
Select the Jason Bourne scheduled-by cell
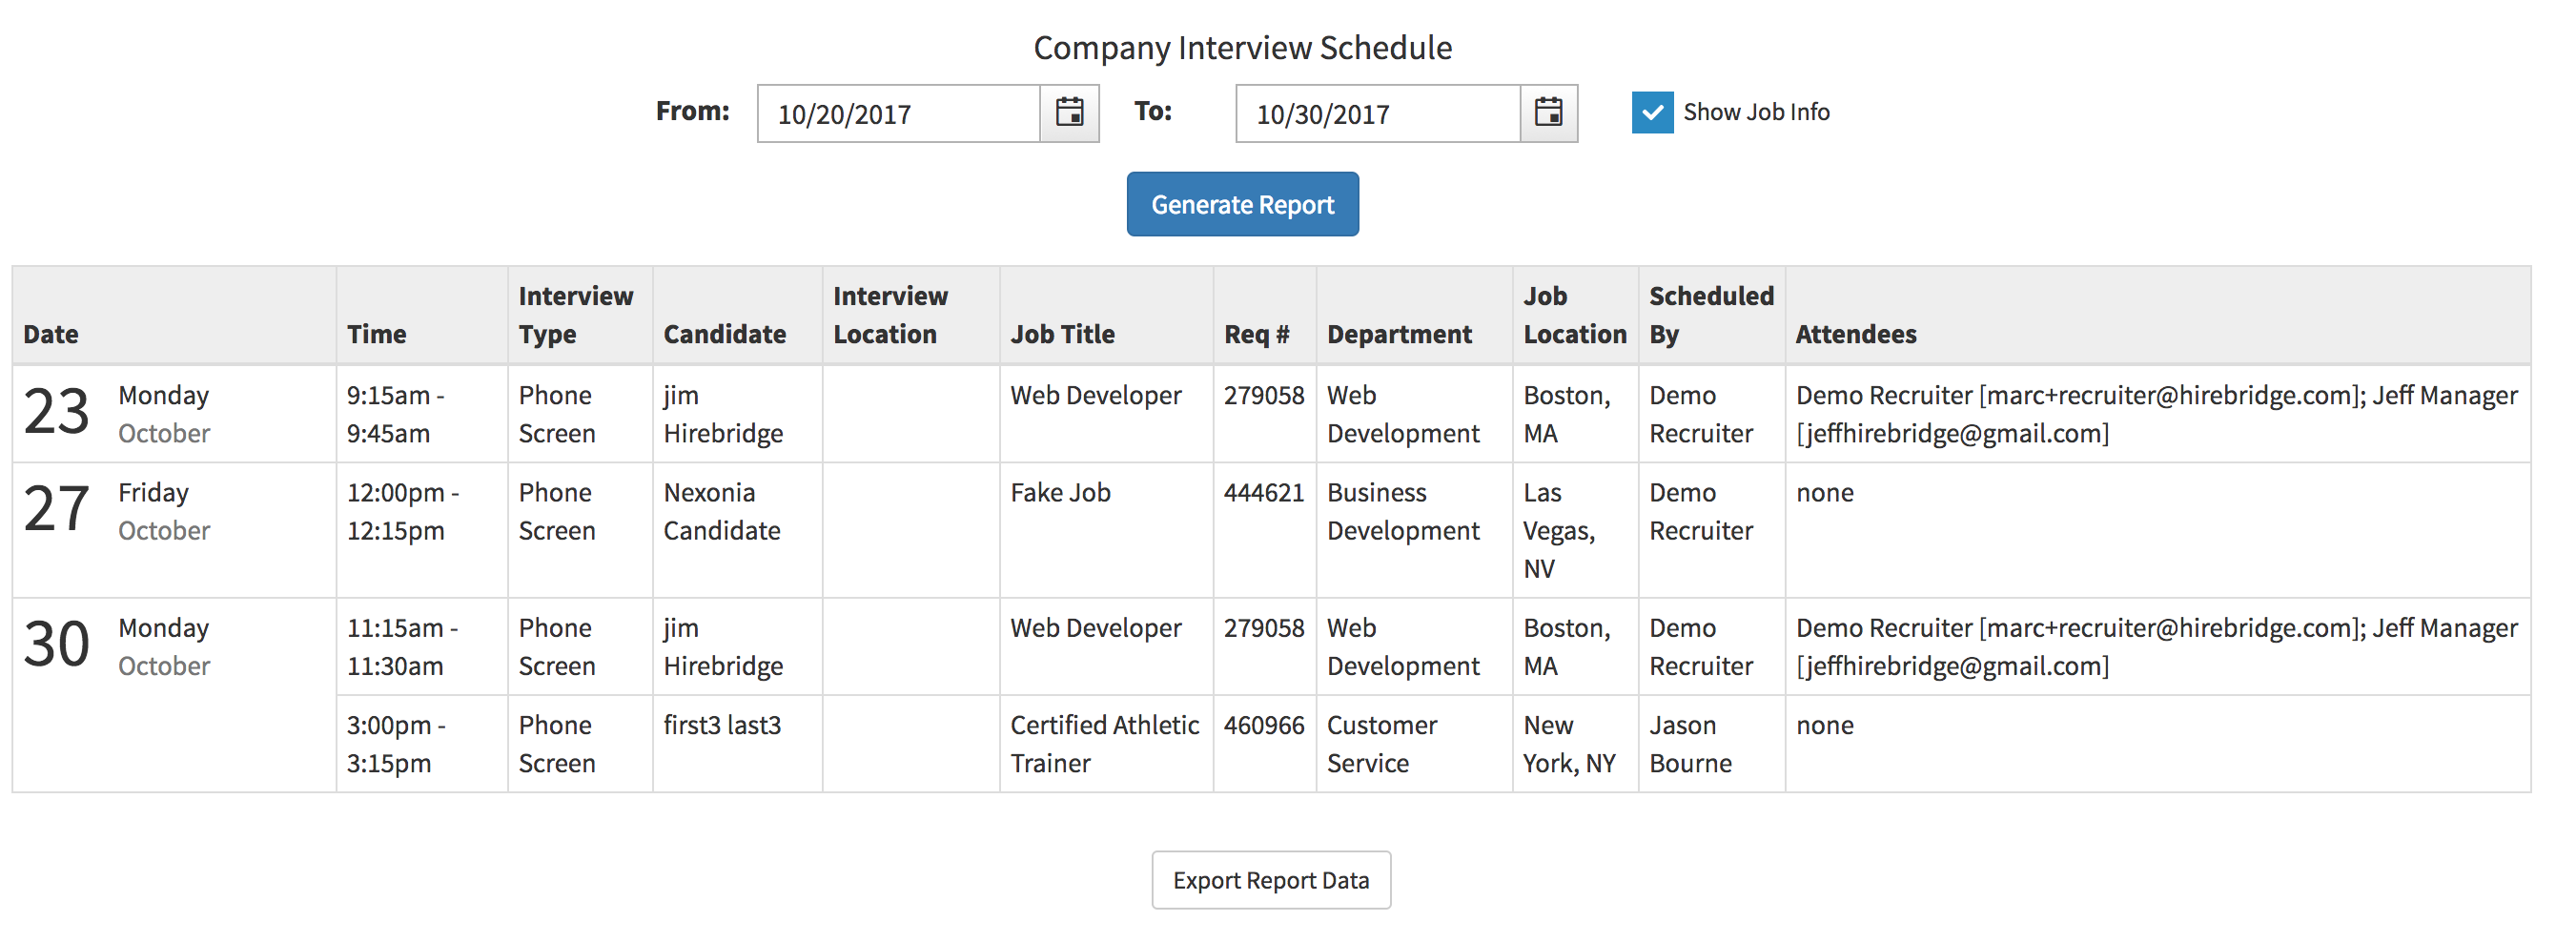(1690, 744)
